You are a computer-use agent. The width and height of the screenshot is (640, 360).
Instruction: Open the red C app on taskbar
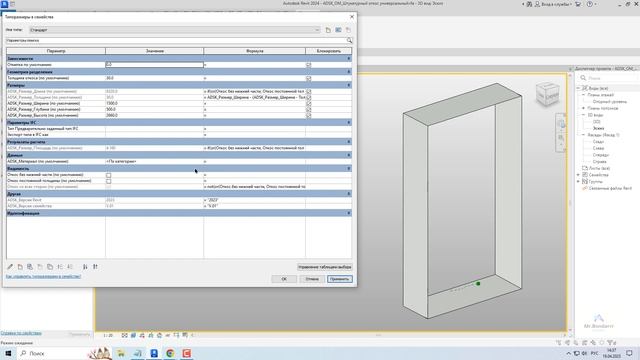(x=187, y=353)
